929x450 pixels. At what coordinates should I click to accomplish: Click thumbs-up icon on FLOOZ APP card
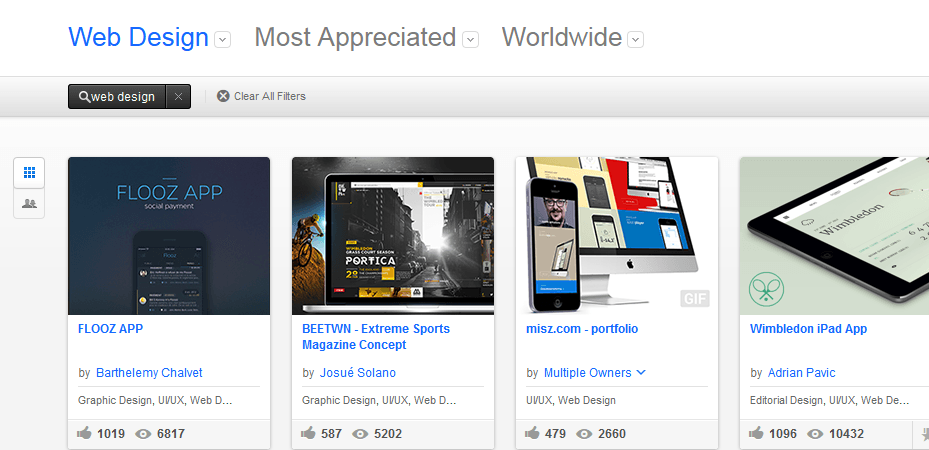[x=85, y=433]
